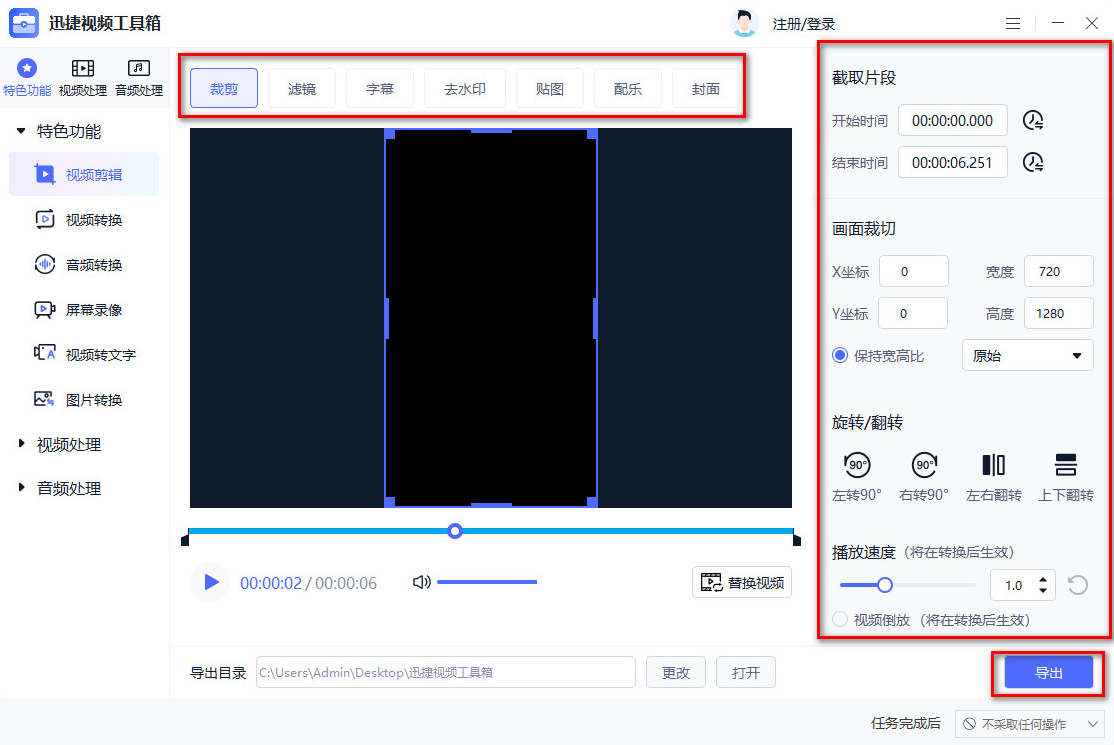This screenshot has height=745, width=1114.
Task: Open 视频转换 in the sidebar
Action: pos(84,219)
